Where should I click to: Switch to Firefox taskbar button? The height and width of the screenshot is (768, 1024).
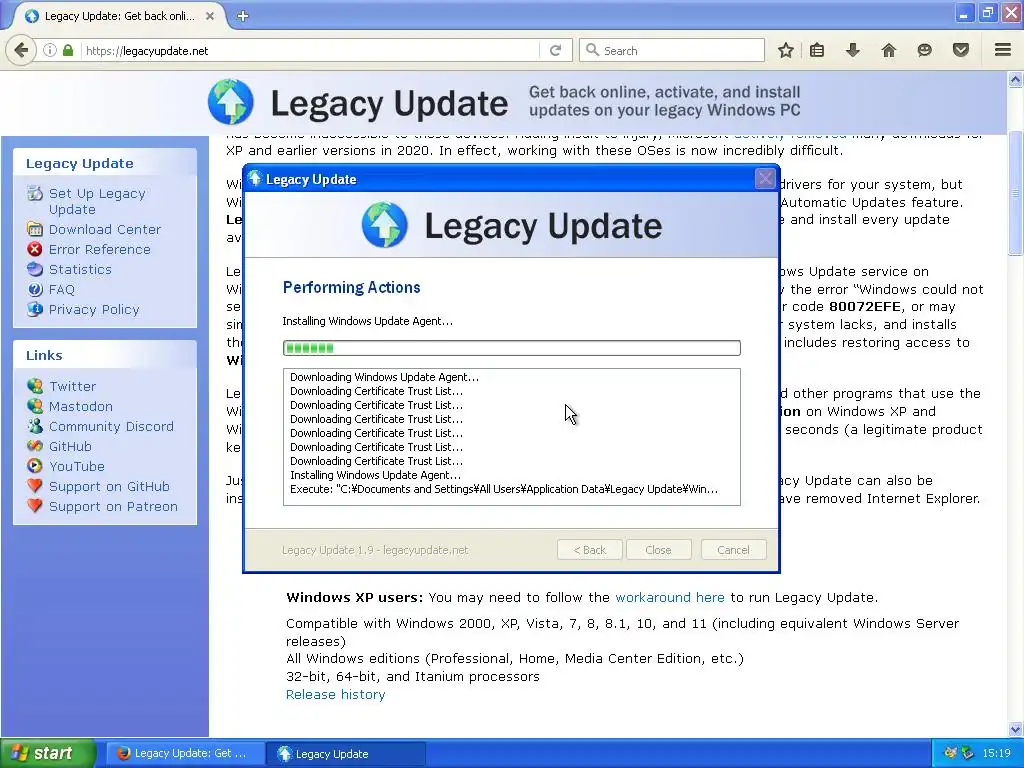[x=185, y=754]
